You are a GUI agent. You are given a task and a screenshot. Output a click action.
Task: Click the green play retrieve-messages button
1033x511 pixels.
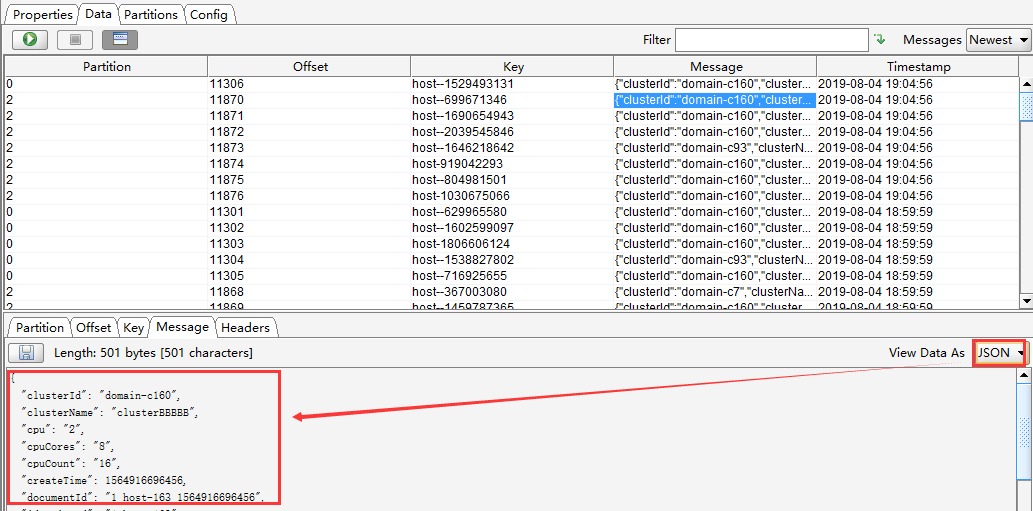30,40
